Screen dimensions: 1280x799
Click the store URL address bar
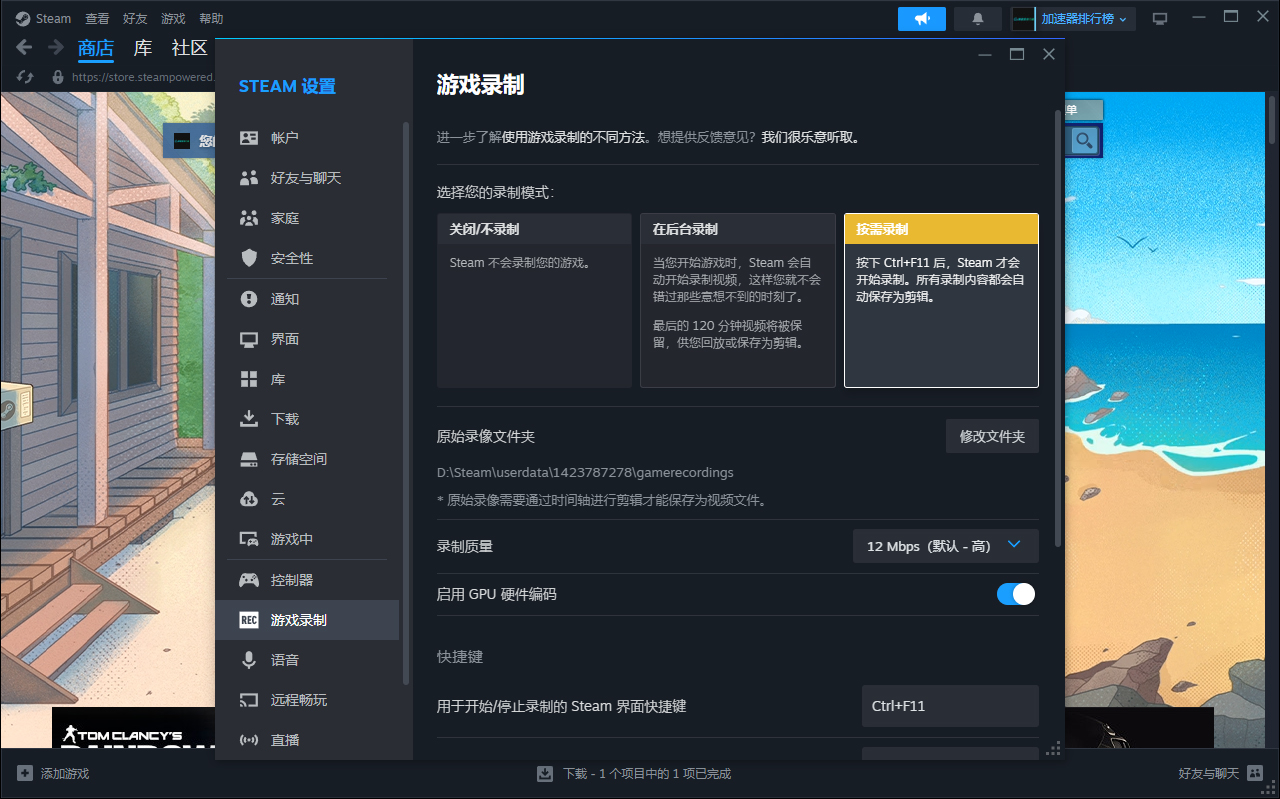coord(143,77)
